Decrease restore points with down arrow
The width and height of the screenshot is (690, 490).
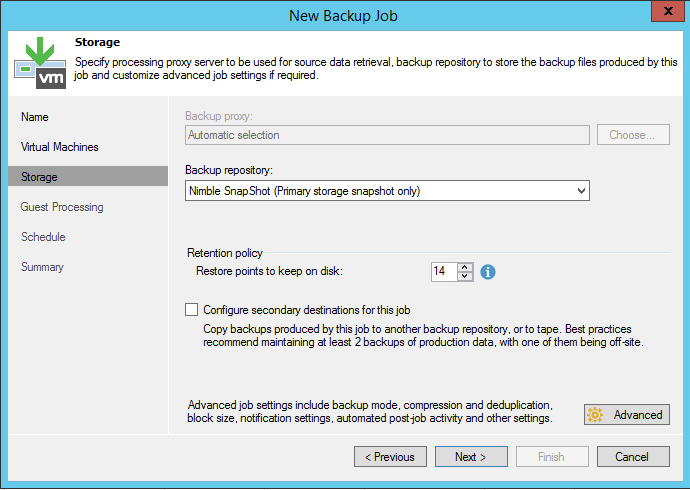[x=465, y=276]
